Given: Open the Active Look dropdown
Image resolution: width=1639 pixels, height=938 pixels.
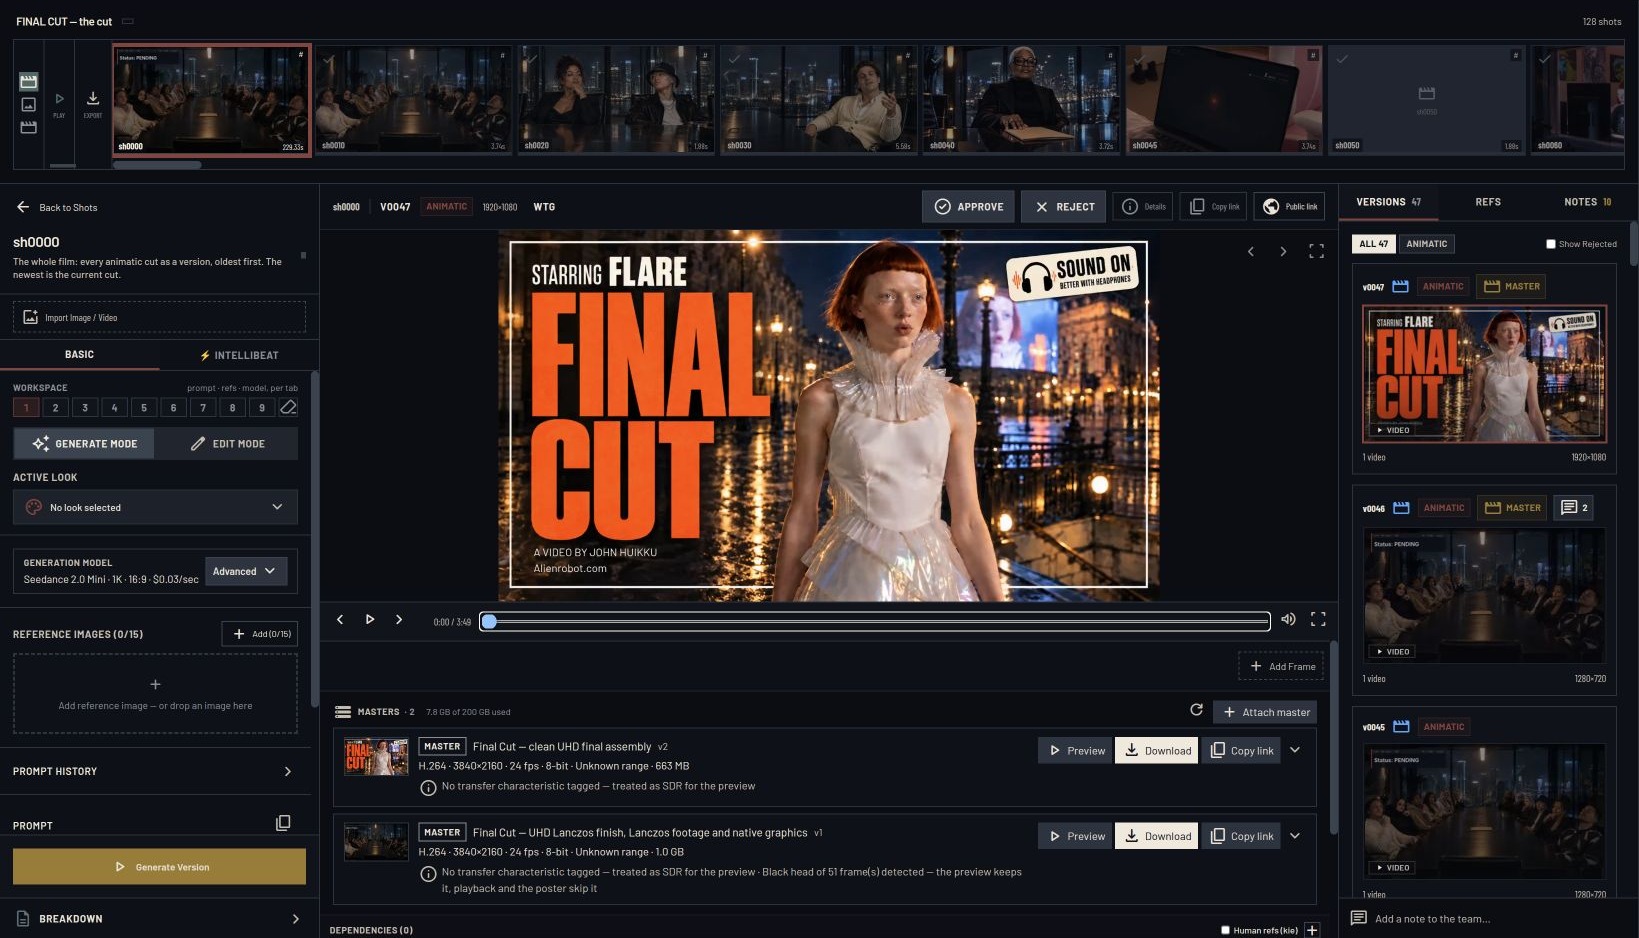Looking at the screenshot, I should click(x=155, y=507).
